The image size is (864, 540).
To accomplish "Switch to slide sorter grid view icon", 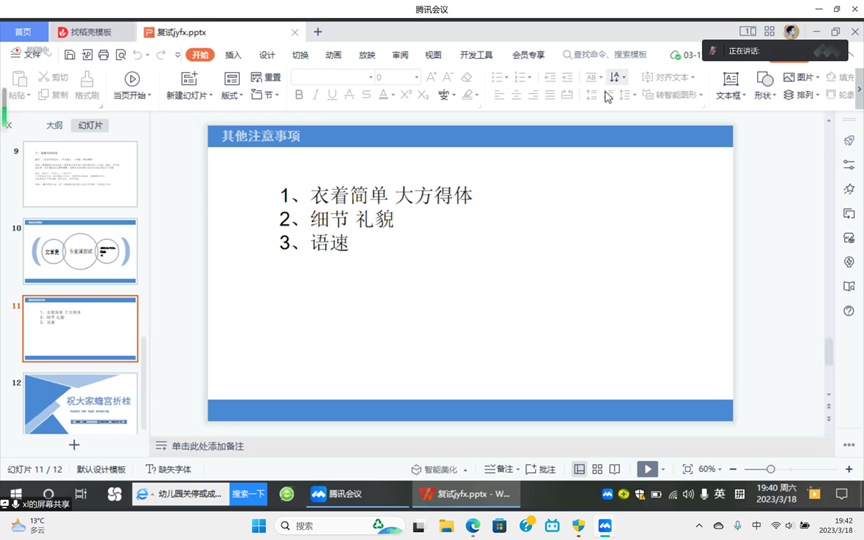I will [x=597, y=469].
